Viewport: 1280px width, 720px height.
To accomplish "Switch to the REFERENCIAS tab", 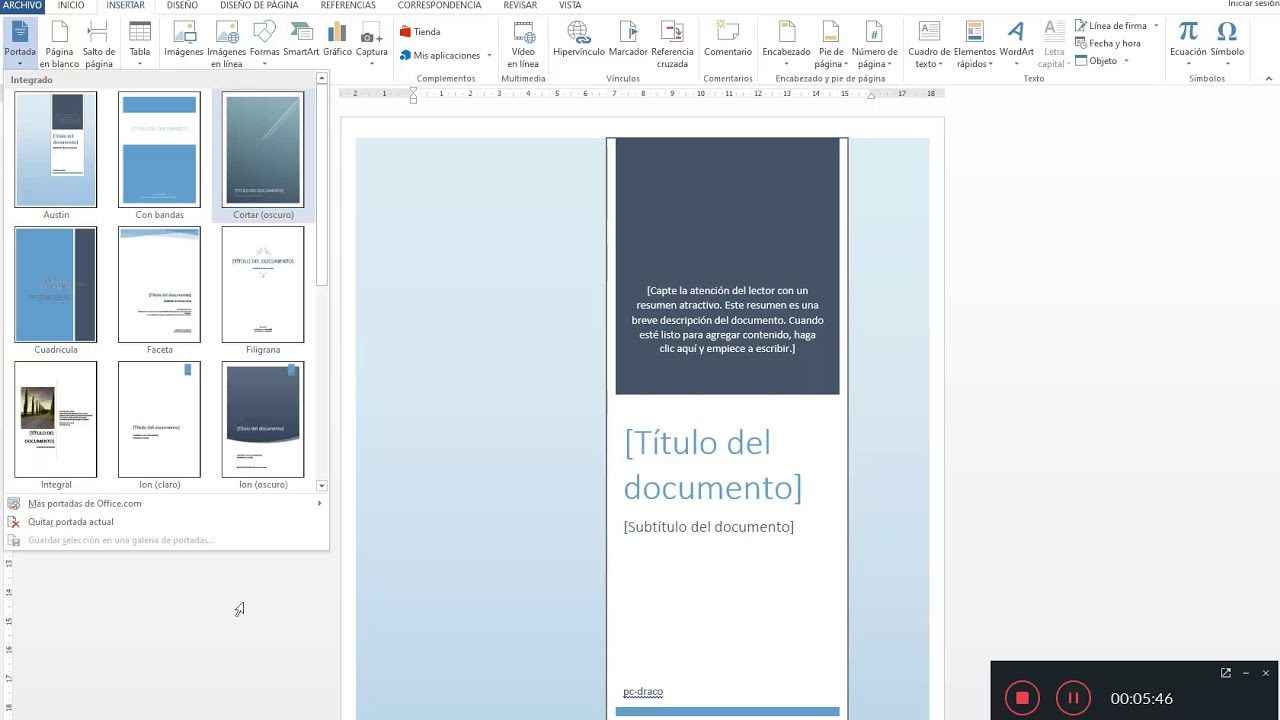I will pyautogui.click(x=348, y=6).
